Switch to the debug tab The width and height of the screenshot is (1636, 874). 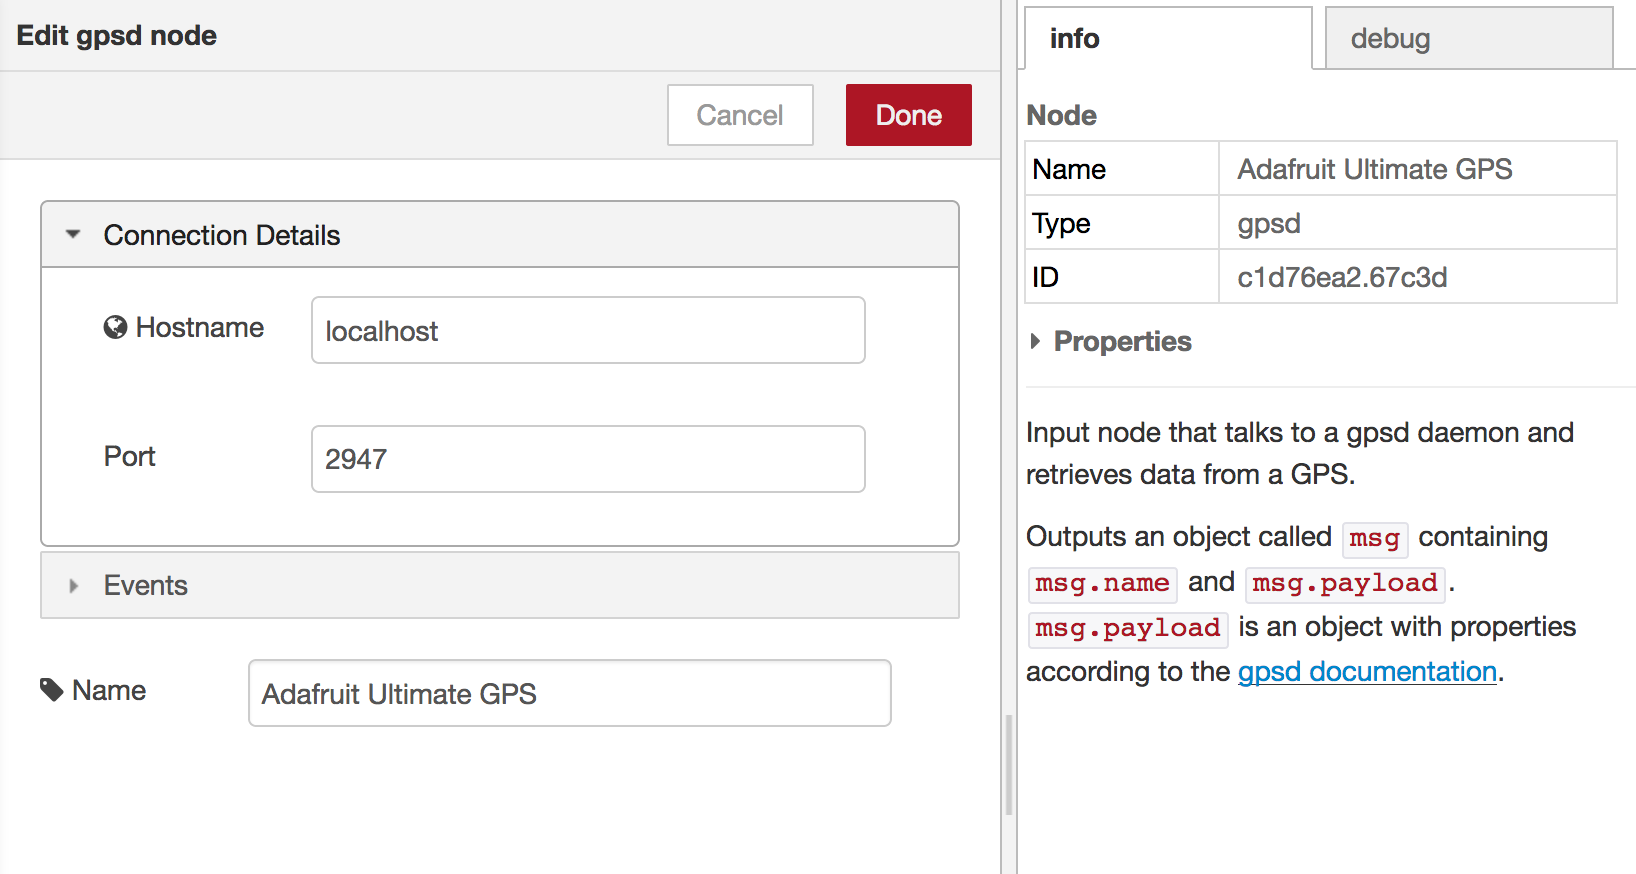[x=1468, y=38]
